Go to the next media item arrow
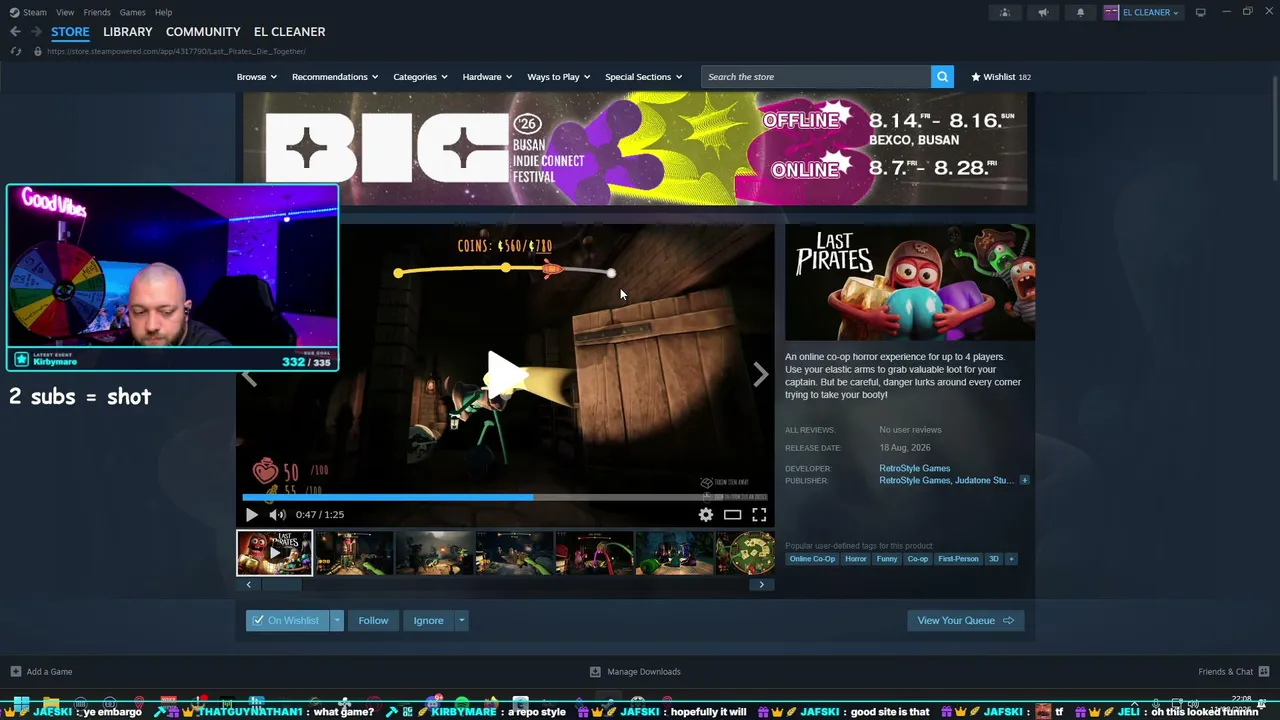The image size is (1280, 720). [x=760, y=375]
